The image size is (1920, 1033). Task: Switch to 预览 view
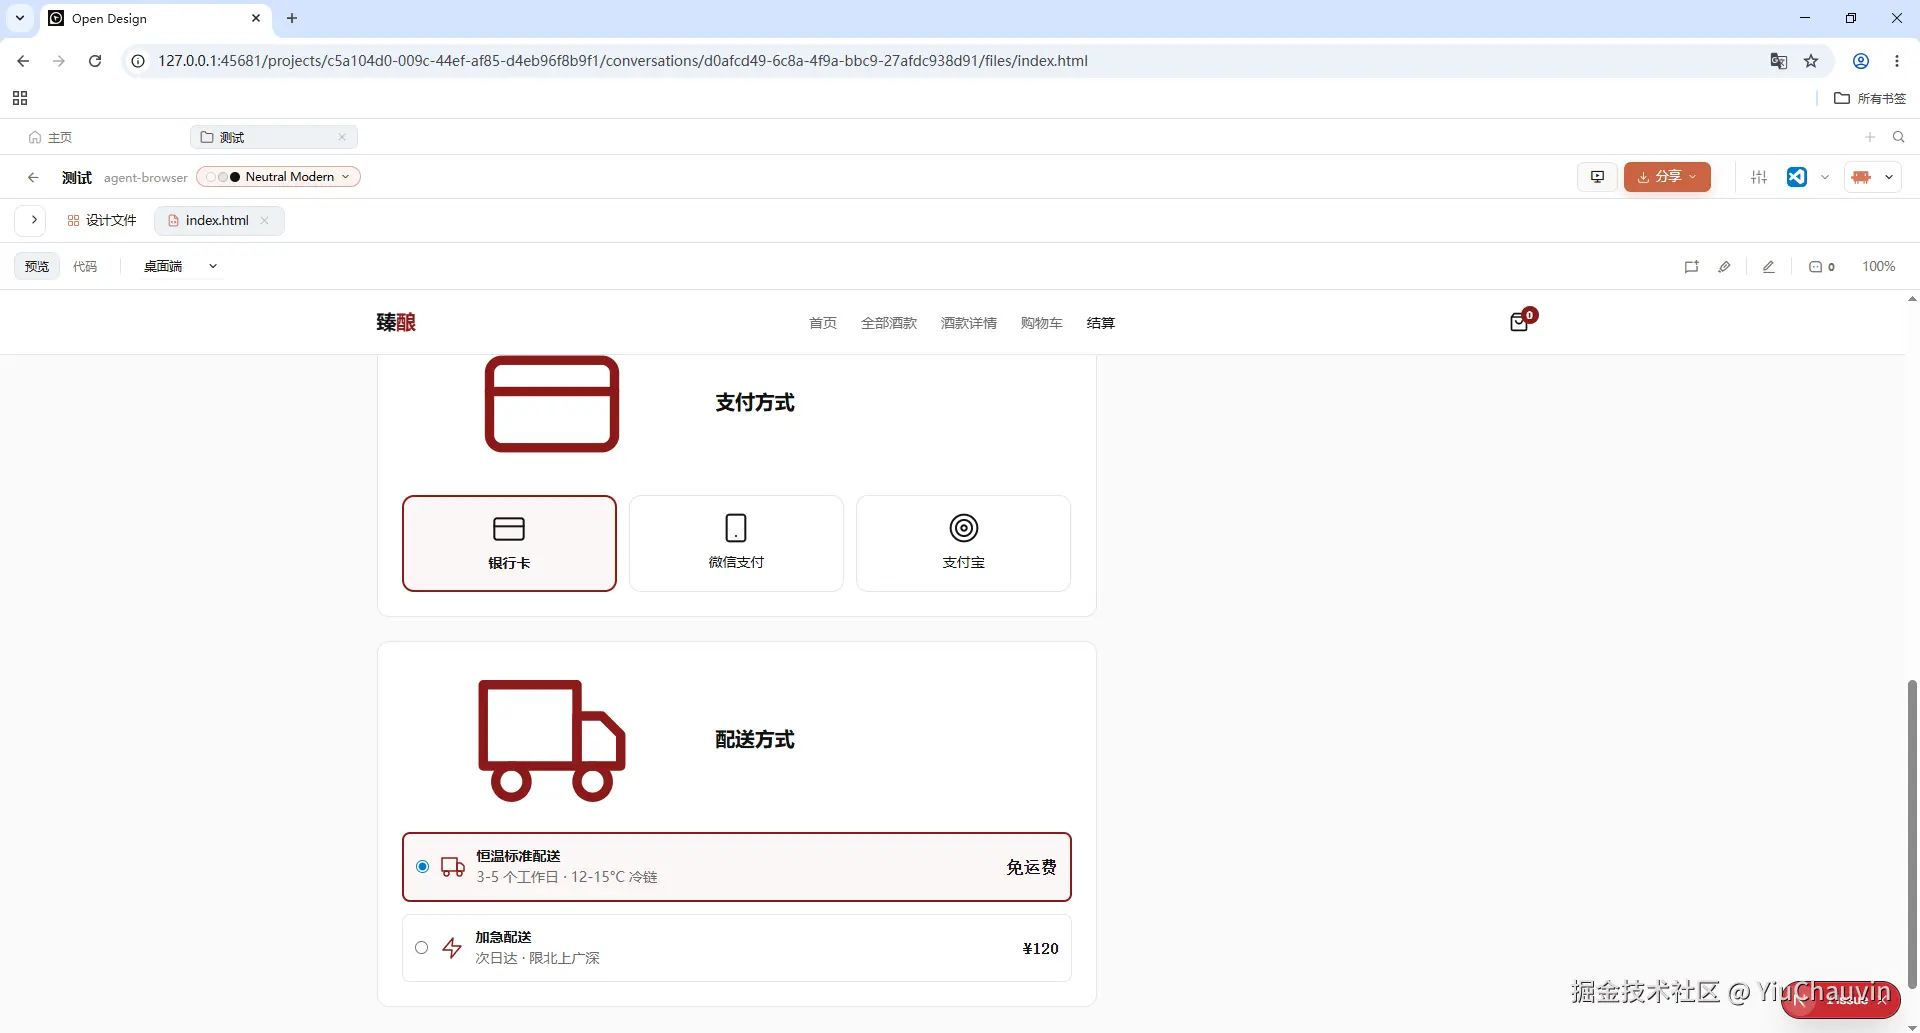tap(37, 267)
